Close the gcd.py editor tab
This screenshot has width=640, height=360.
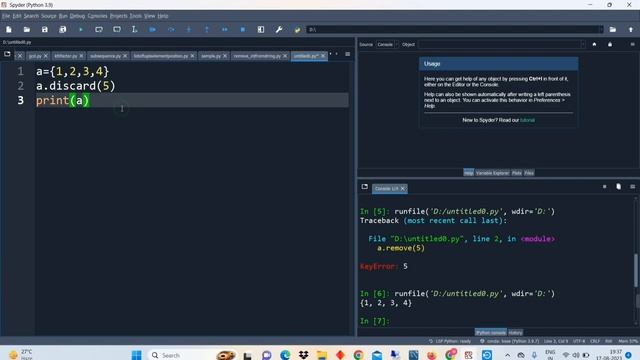coord(46,56)
